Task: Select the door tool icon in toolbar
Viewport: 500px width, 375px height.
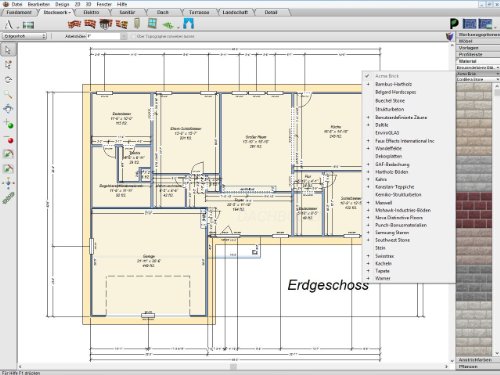Action: coord(137,24)
